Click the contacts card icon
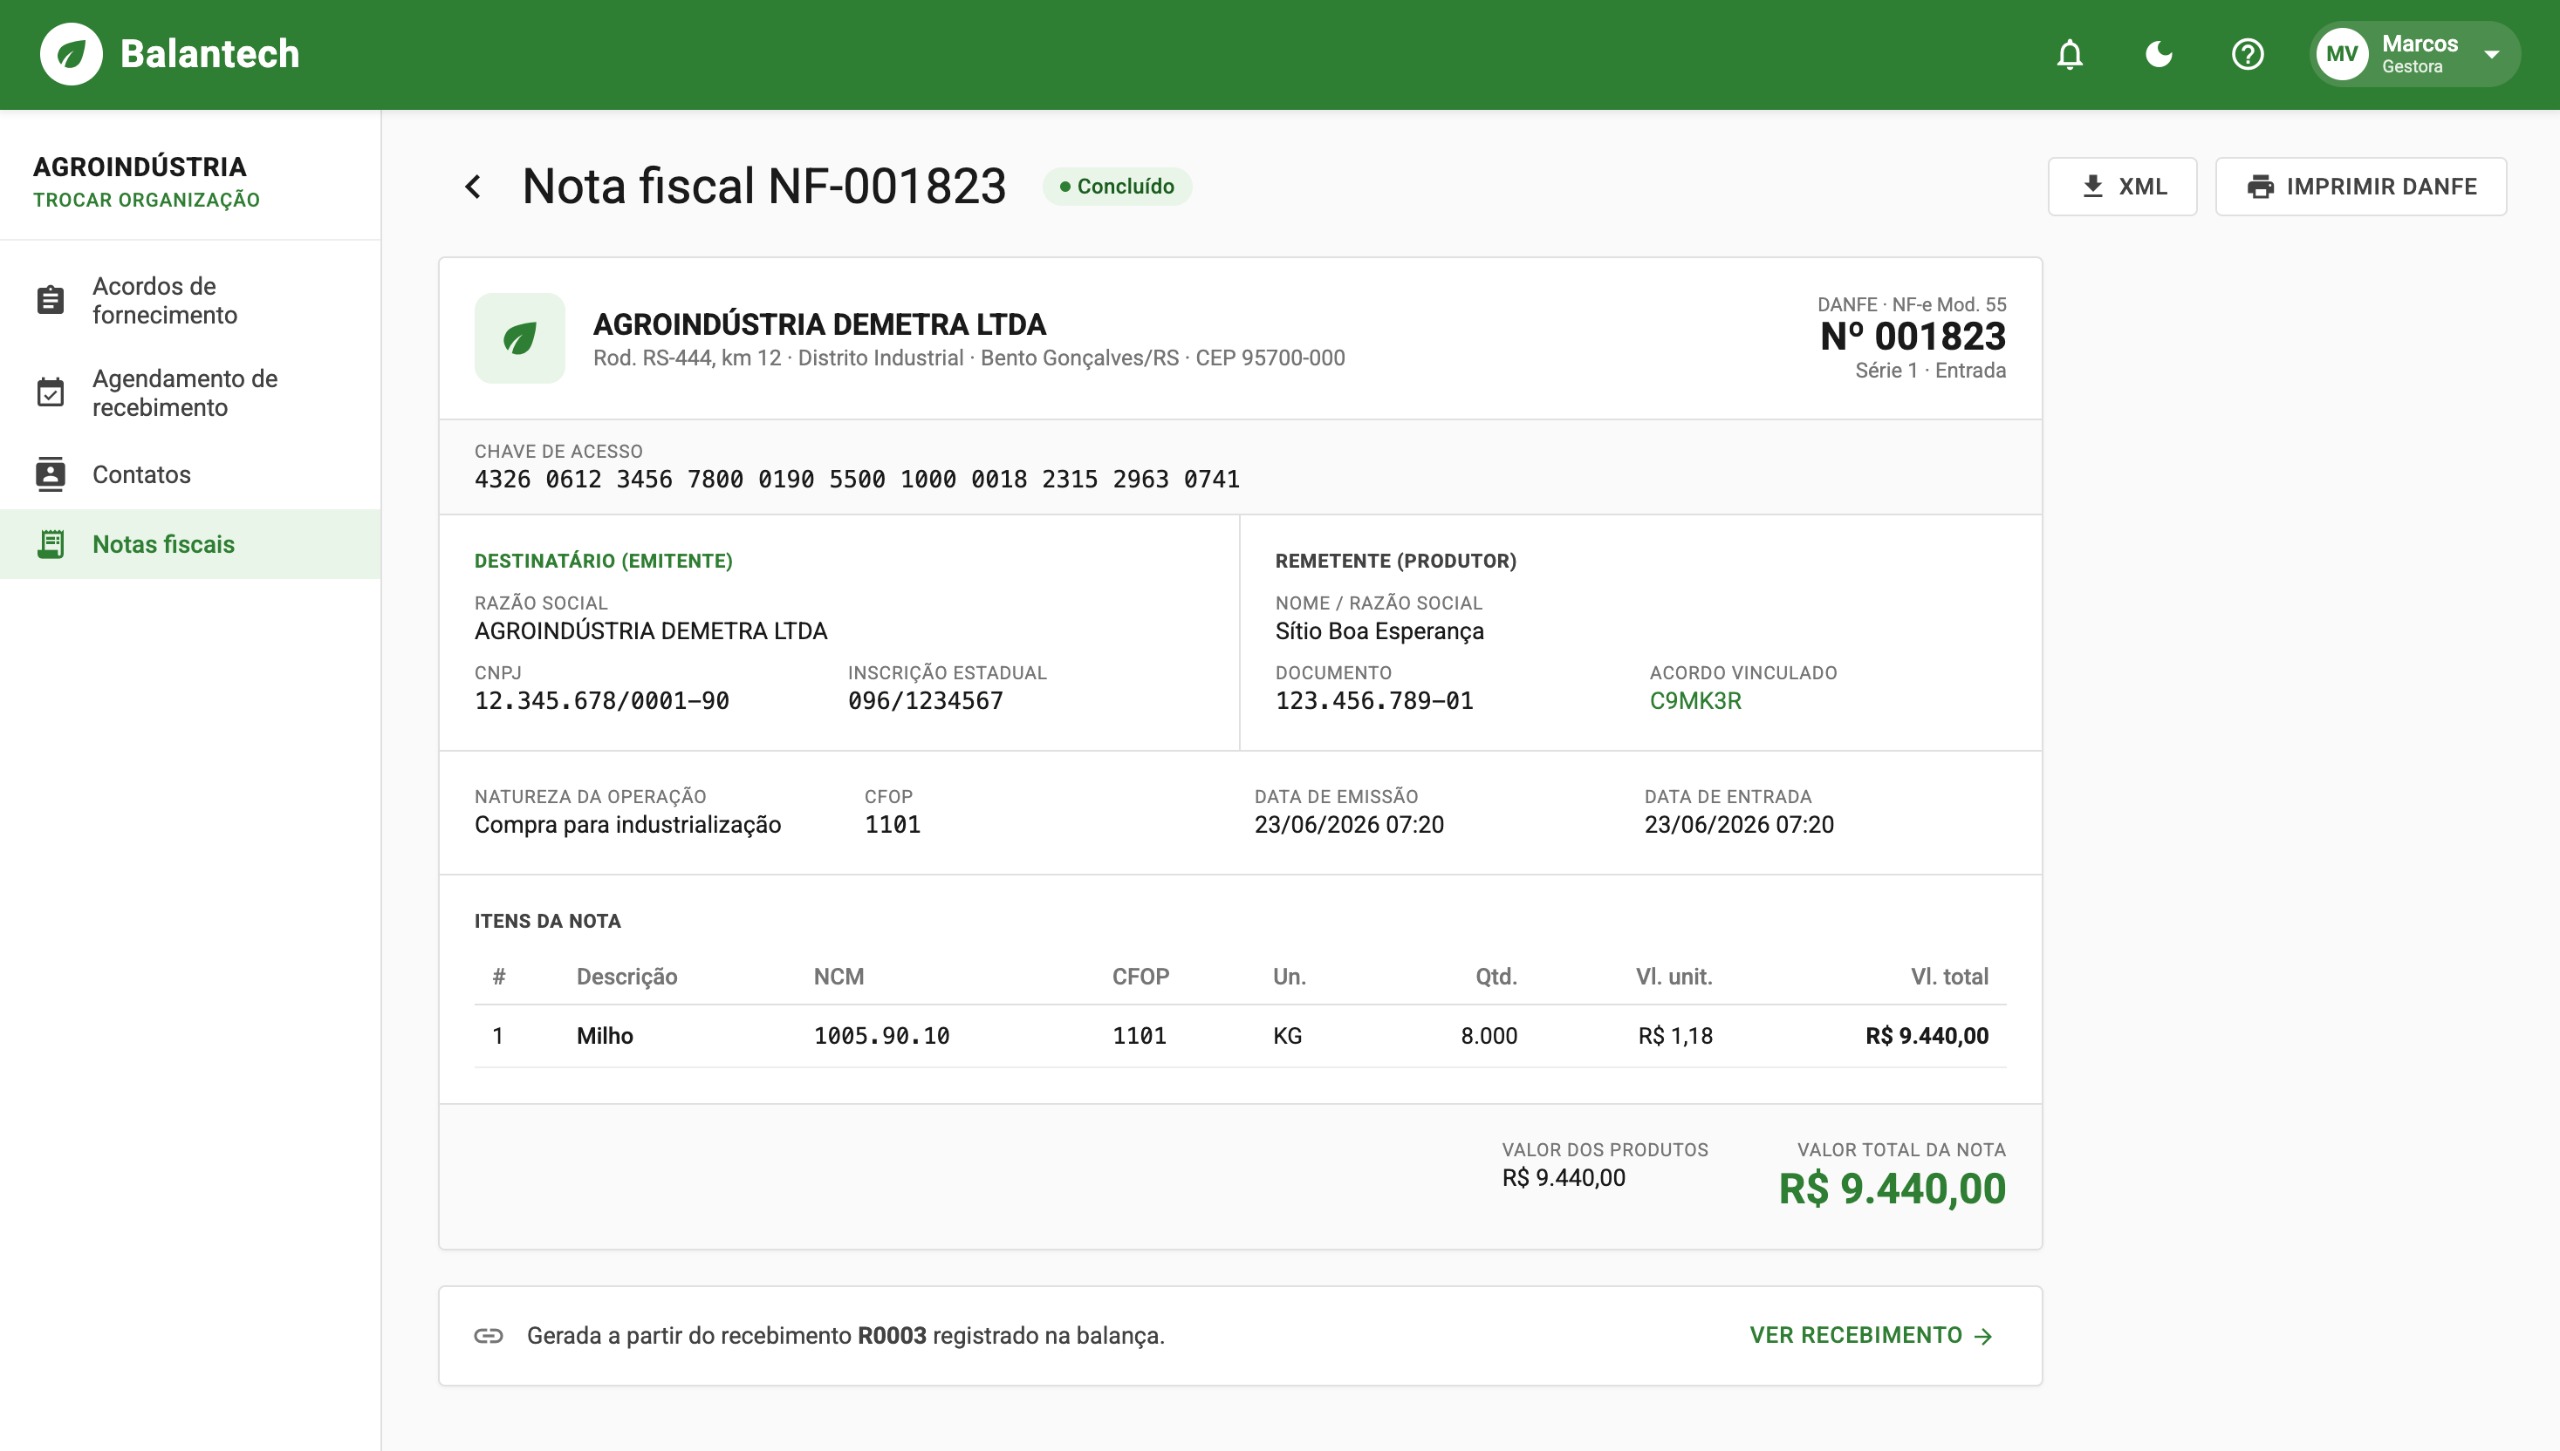The image size is (2560, 1451). click(50, 474)
